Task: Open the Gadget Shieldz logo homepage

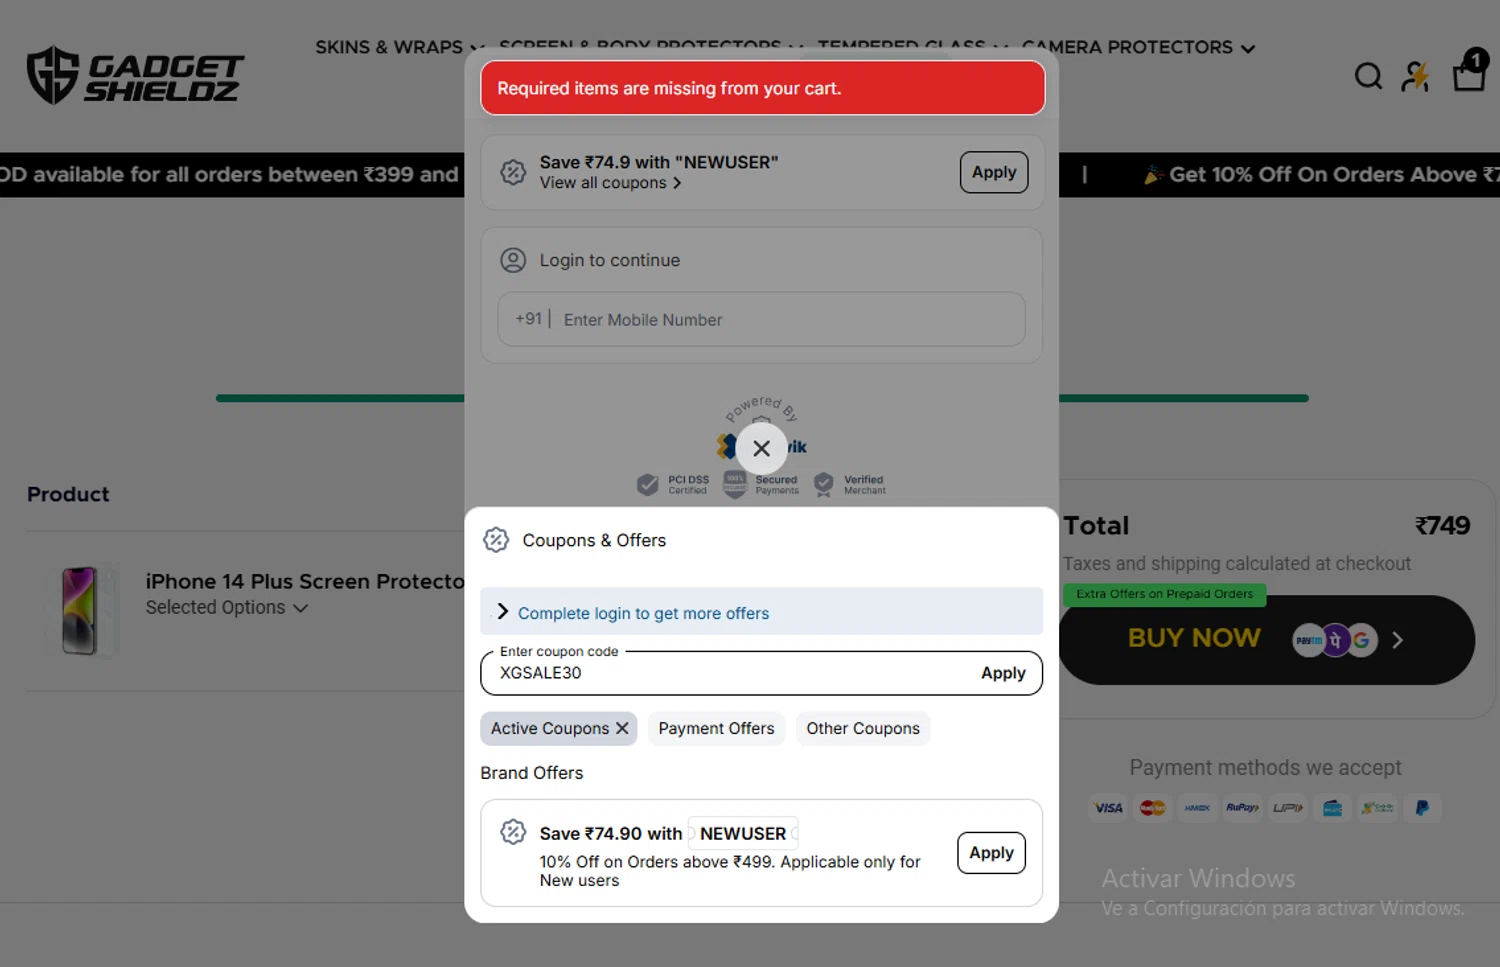Action: point(135,76)
